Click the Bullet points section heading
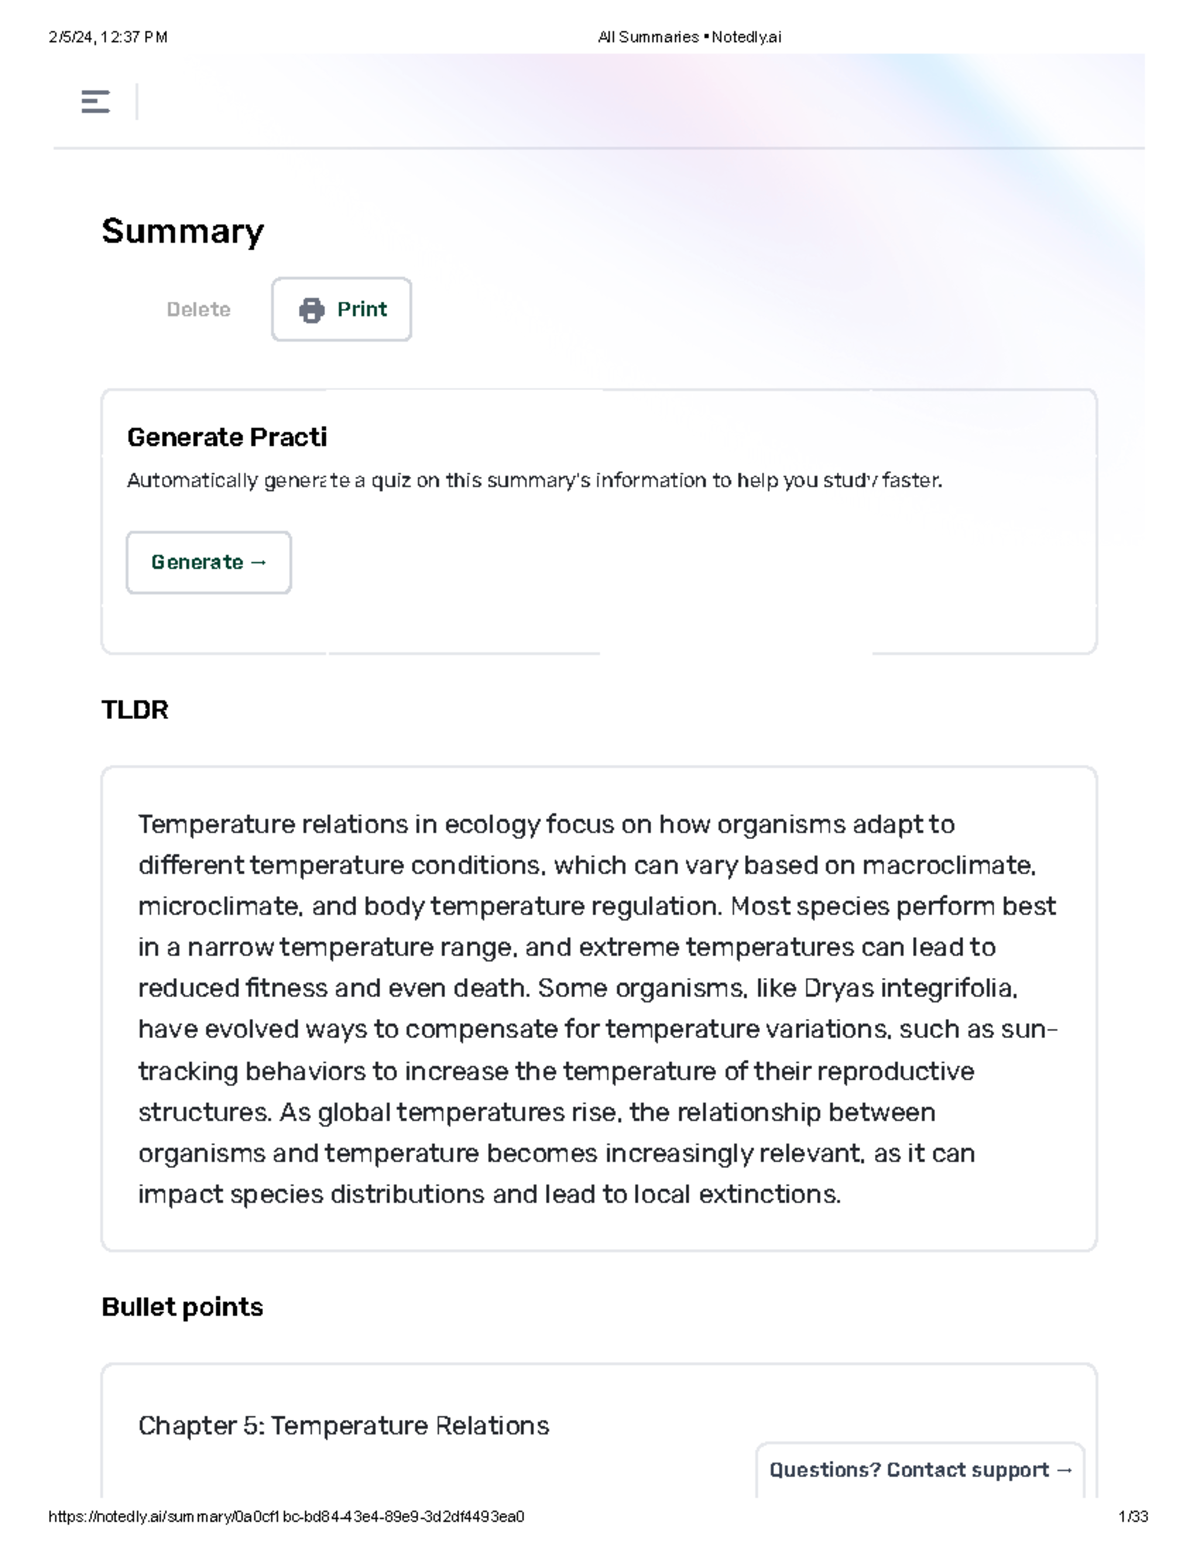Screen dimensions: 1200x1553 pyautogui.click(x=181, y=1306)
